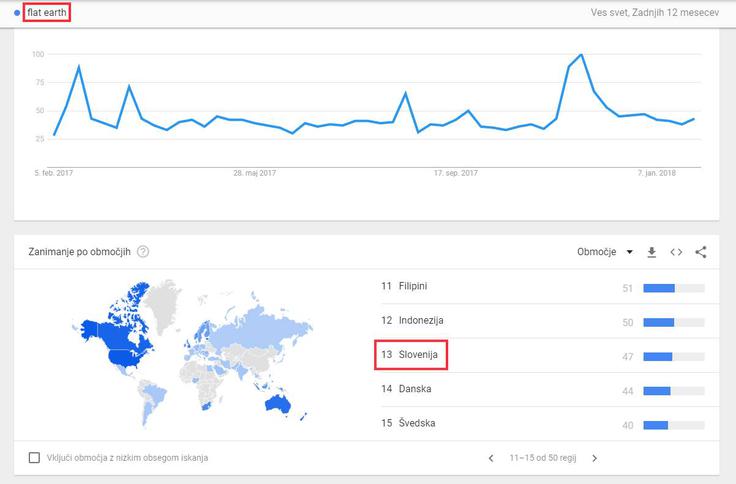The height and width of the screenshot is (484, 736).
Task: Click the blue dot beside flat earth
Action: 17,13
